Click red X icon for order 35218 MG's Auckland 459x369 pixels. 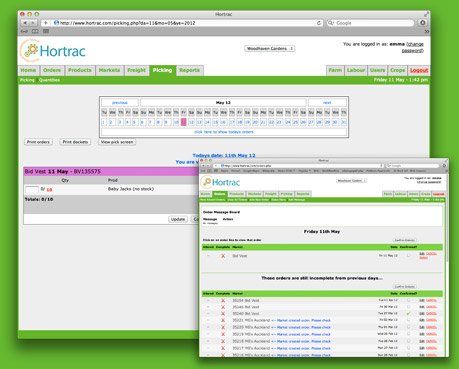[x=223, y=341]
